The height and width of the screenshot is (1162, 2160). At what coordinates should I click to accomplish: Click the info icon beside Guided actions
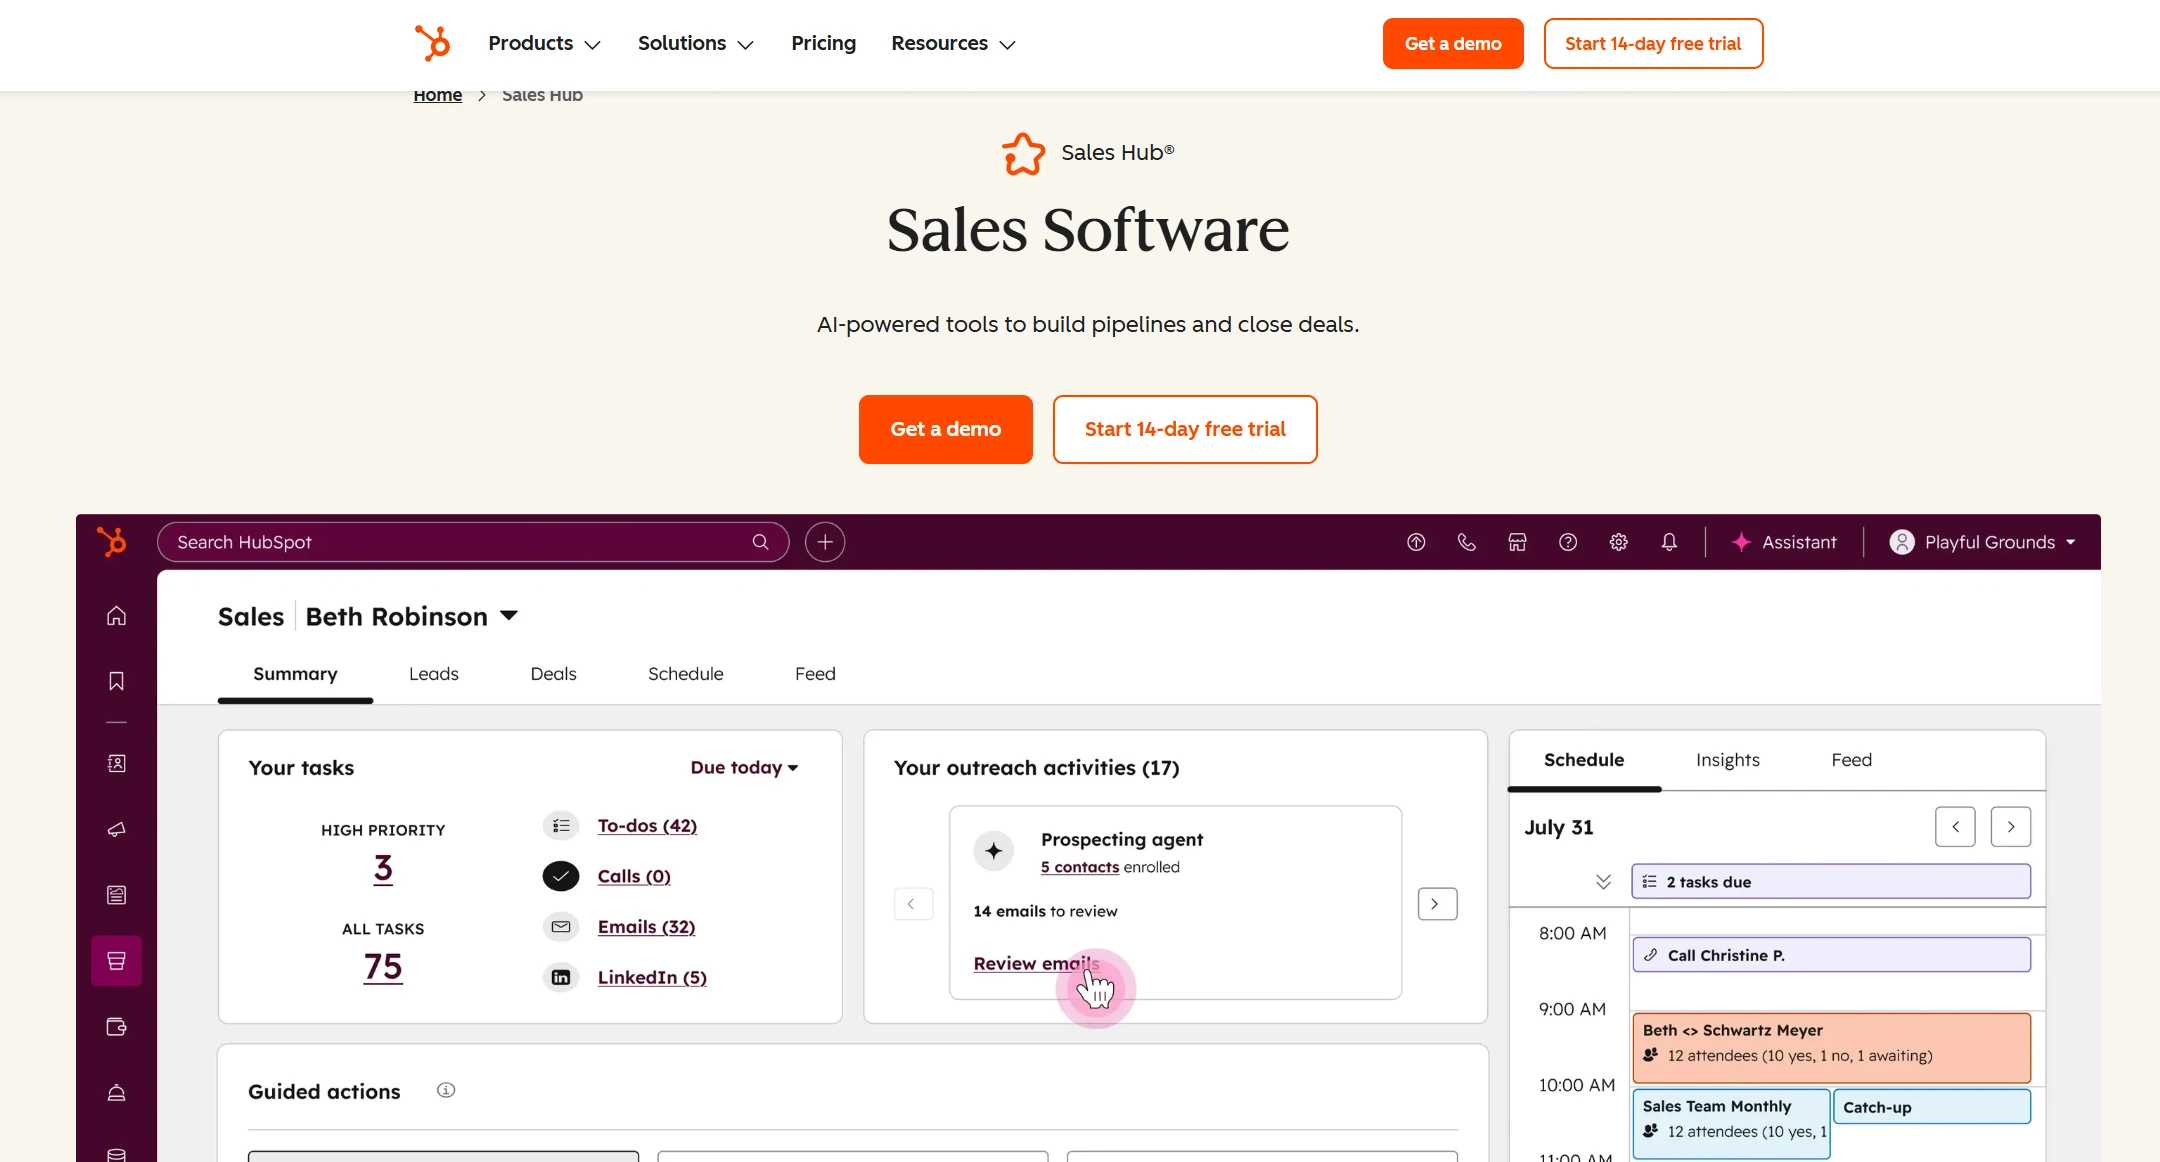pyautogui.click(x=446, y=1090)
